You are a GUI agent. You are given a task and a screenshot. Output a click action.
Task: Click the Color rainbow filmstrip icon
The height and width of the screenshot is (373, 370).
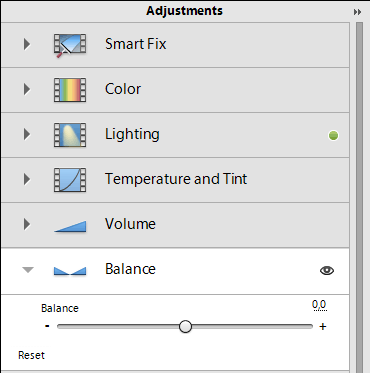click(x=70, y=90)
